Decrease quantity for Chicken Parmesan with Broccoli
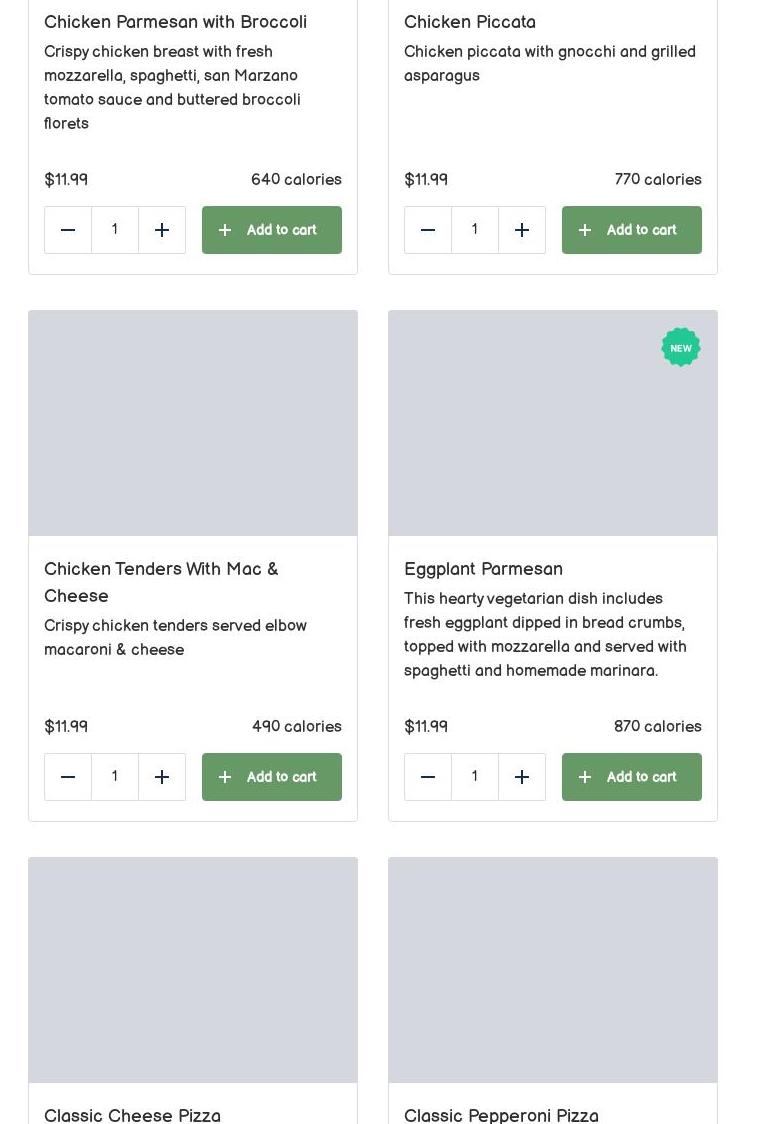Screen dimensions: 765x1124 click(68, 230)
